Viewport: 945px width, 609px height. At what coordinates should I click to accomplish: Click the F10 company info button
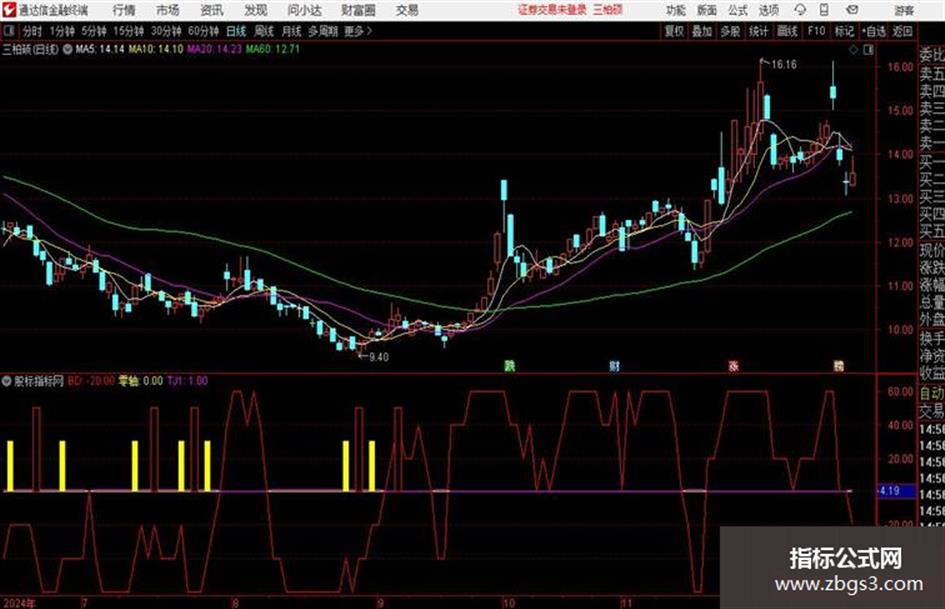click(x=816, y=31)
